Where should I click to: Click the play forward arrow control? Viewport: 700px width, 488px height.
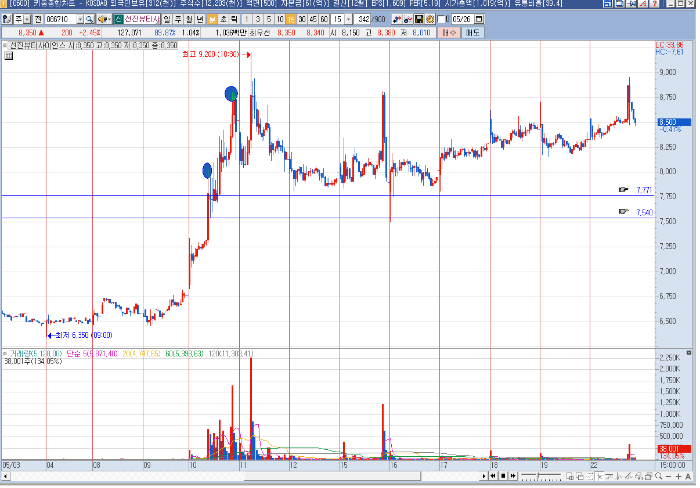(x=484, y=476)
